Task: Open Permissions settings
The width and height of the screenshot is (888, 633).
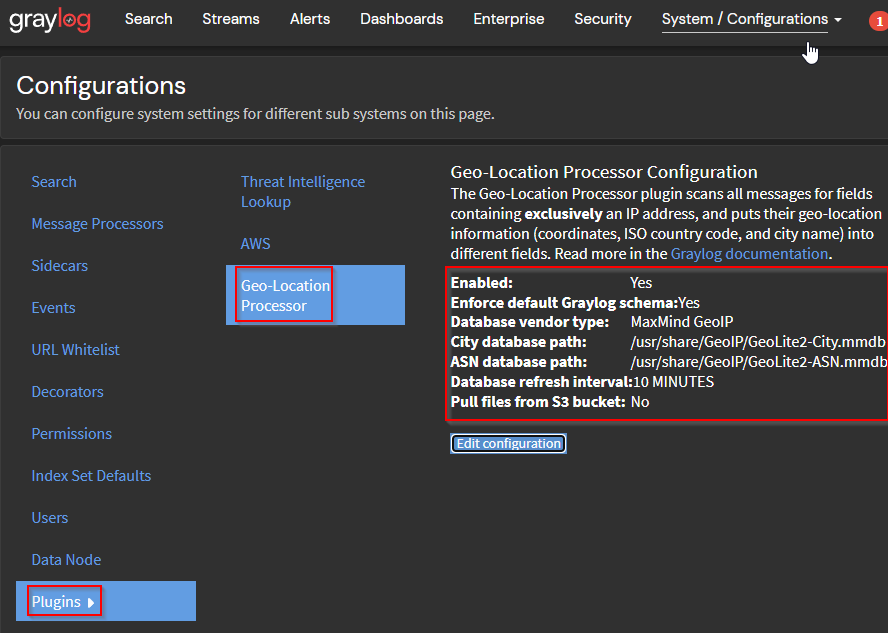Action: pyautogui.click(x=71, y=433)
